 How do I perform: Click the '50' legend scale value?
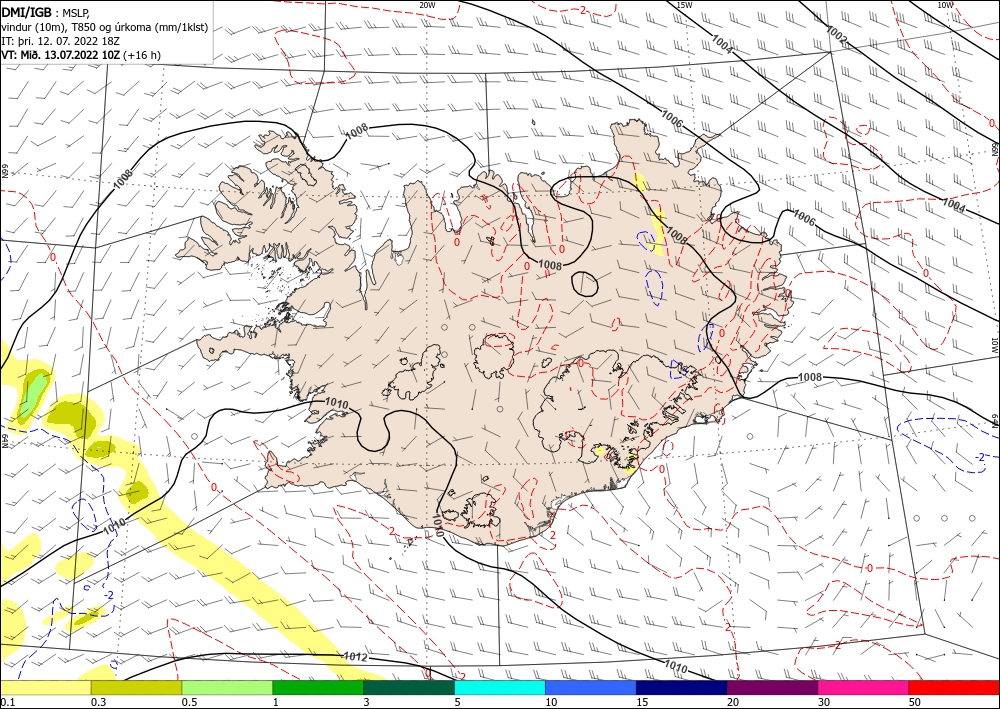(x=915, y=702)
